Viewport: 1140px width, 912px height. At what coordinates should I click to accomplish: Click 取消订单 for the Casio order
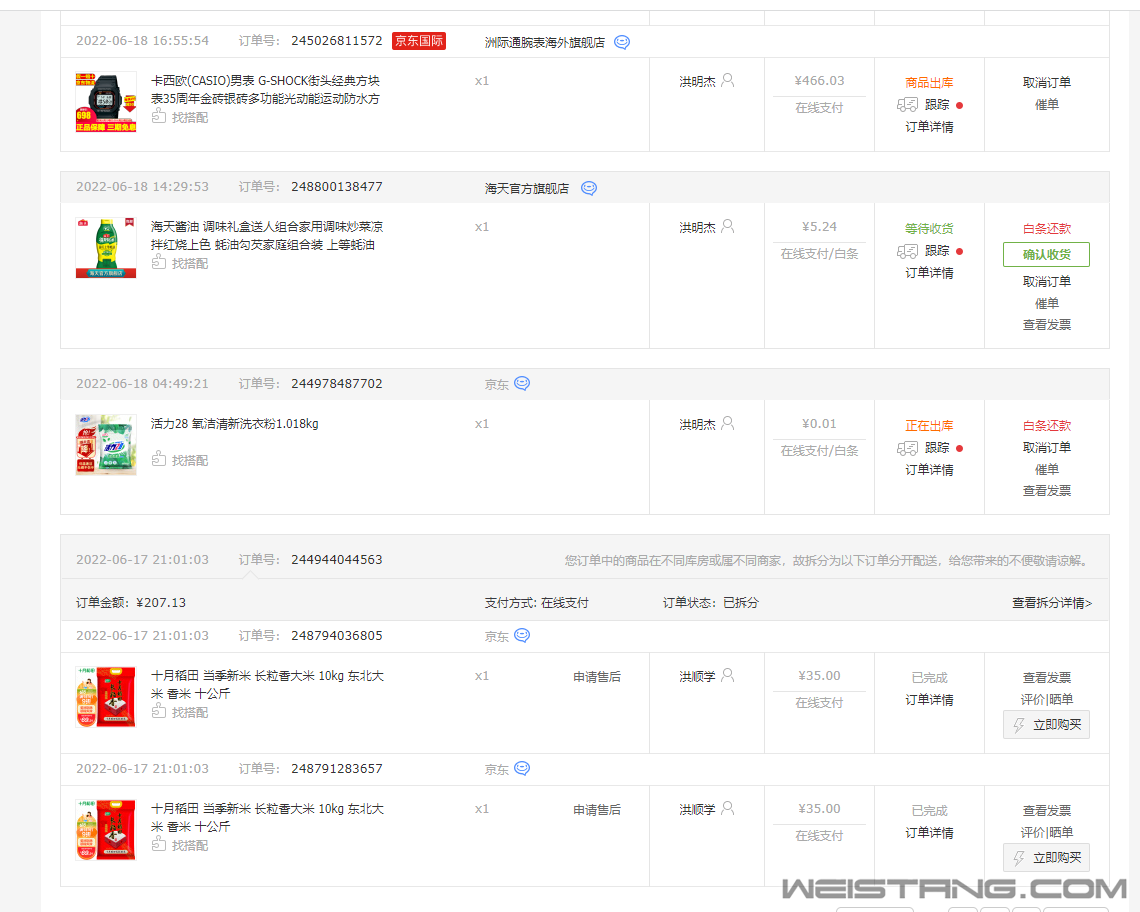(1046, 82)
